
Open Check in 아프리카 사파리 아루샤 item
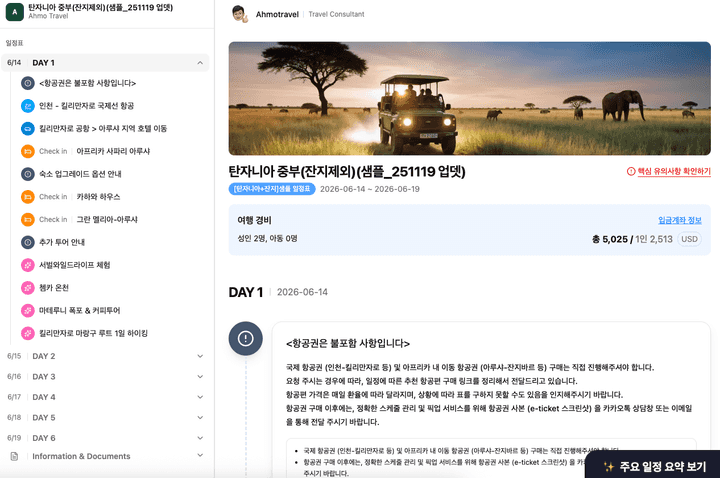point(95,151)
